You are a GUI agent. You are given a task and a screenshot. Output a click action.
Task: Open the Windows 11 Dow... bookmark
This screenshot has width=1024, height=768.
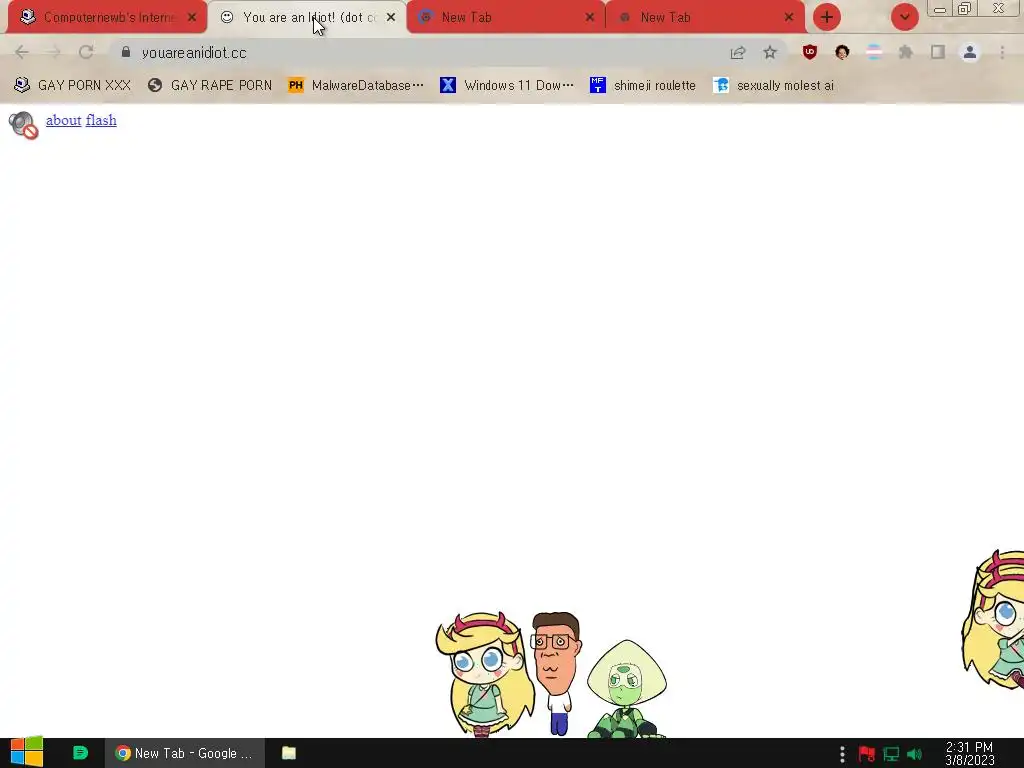[507, 85]
